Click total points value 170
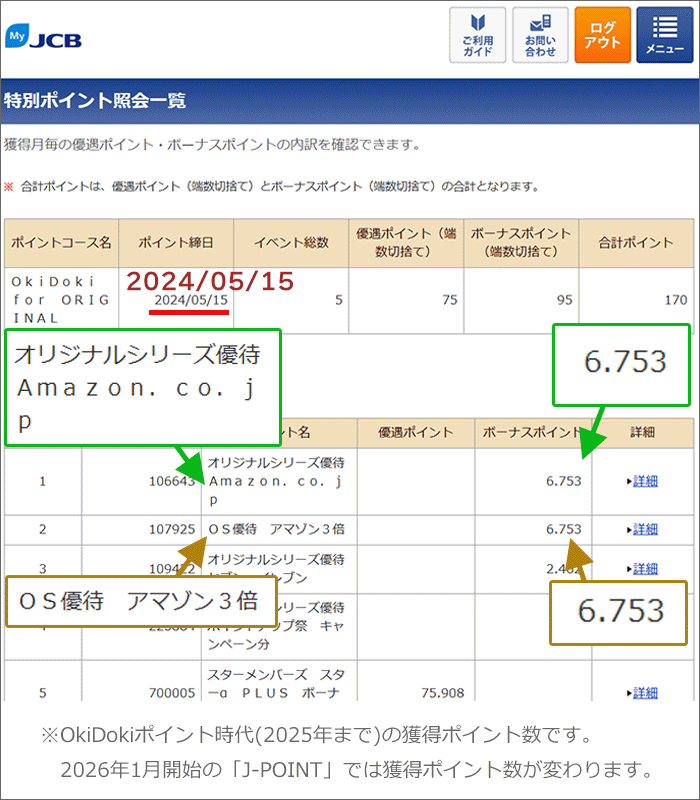The image size is (700, 800). pos(676,300)
